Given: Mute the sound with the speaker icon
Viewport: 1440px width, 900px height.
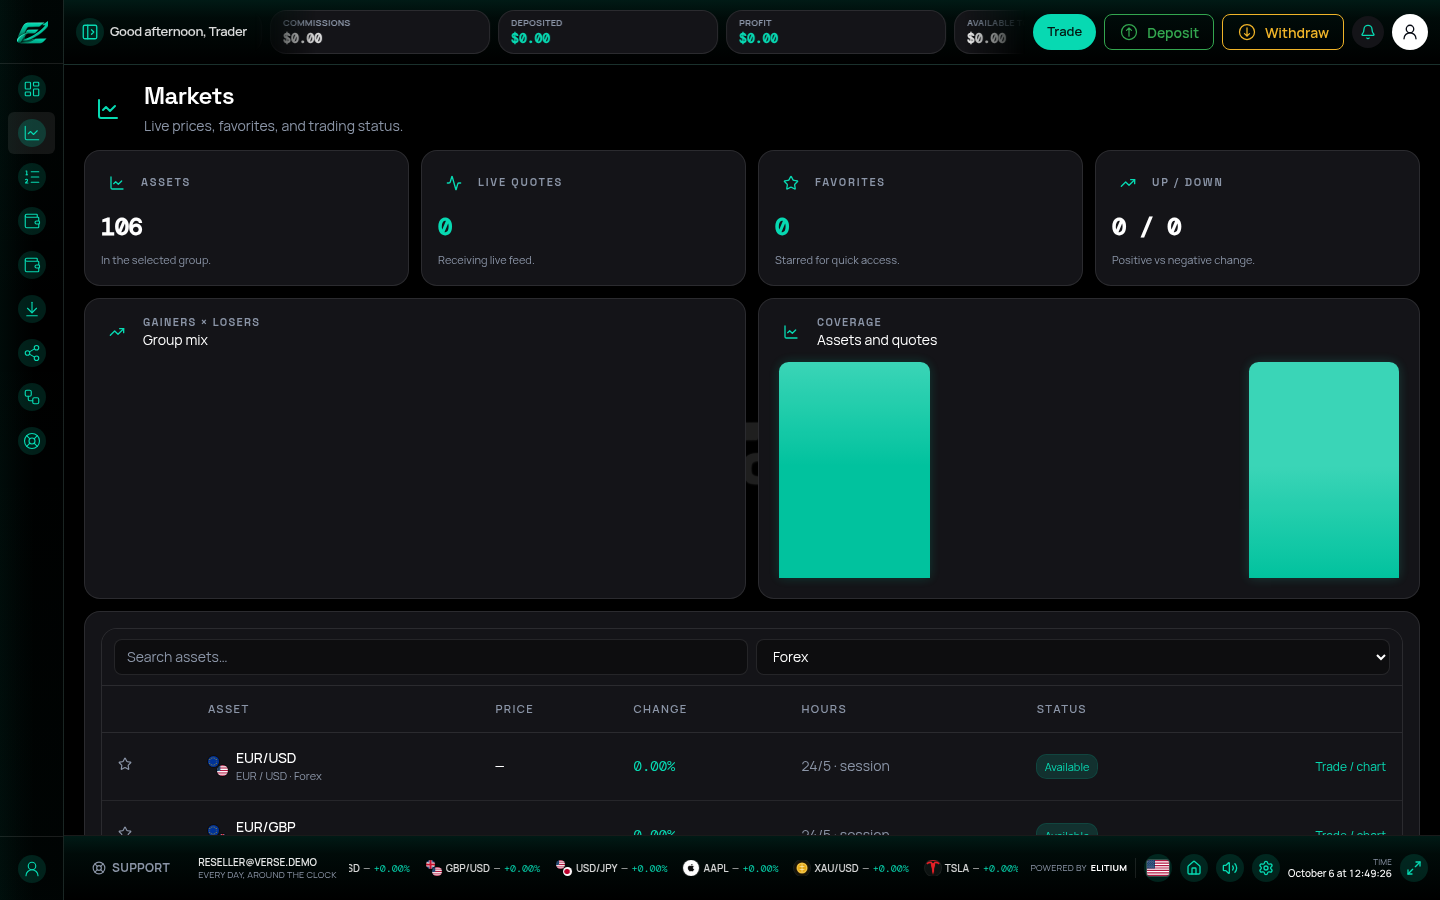Looking at the screenshot, I should [1230, 868].
